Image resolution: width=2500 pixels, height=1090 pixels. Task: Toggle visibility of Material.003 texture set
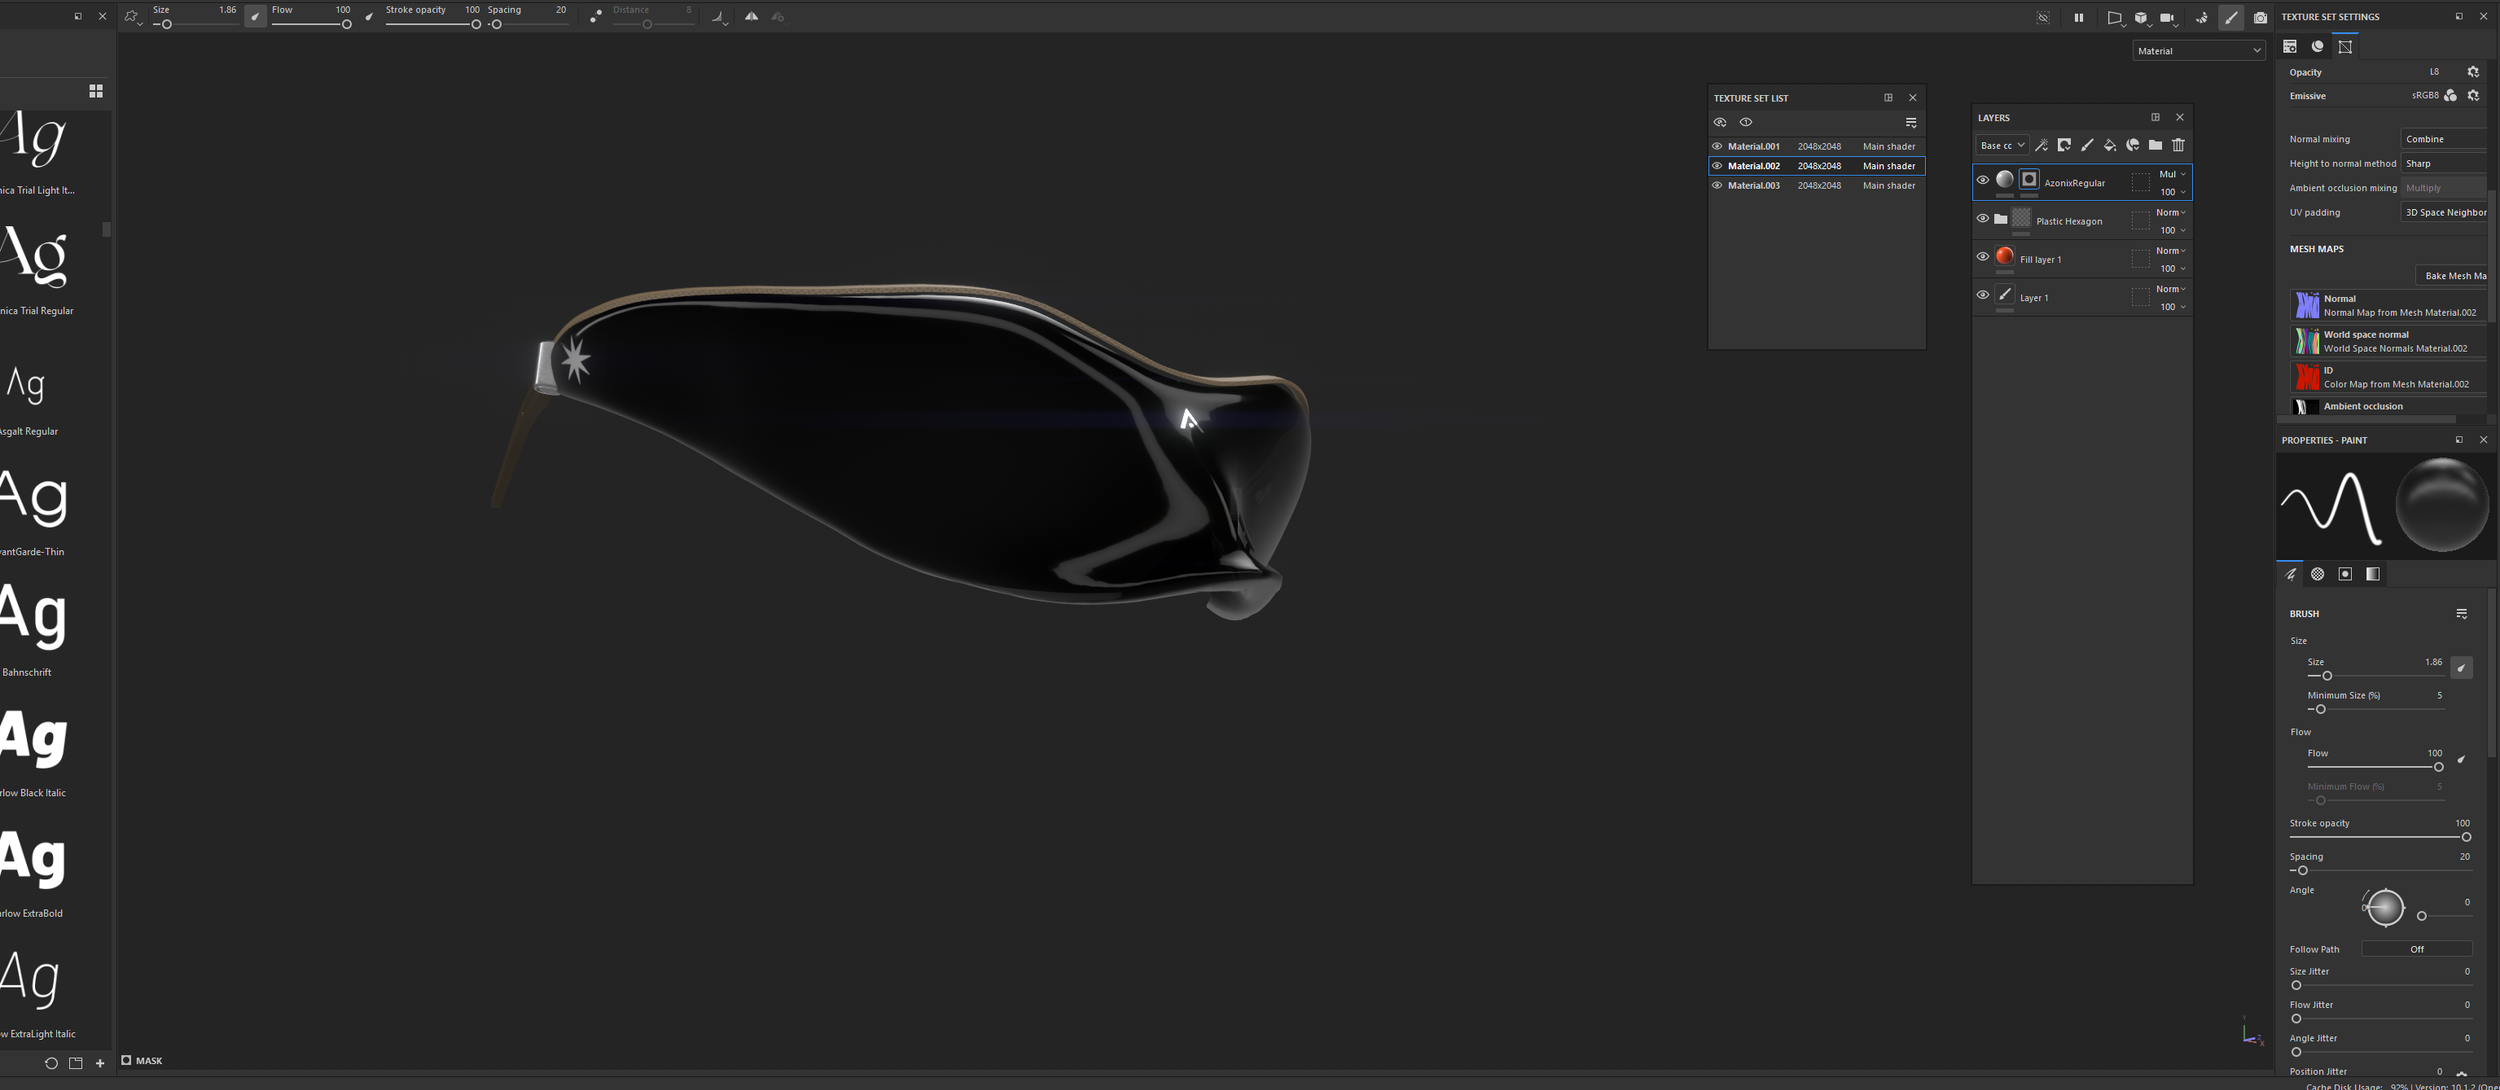[1717, 186]
